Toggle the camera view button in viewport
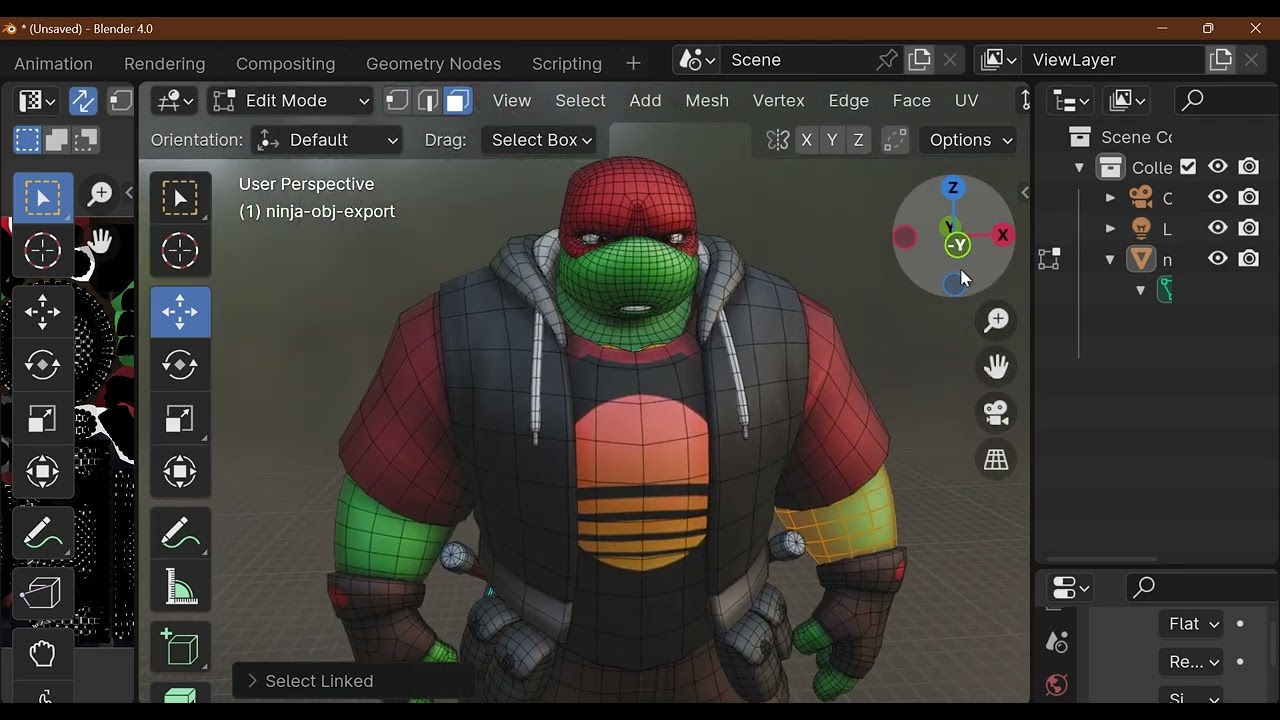1280x720 pixels. tap(996, 412)
